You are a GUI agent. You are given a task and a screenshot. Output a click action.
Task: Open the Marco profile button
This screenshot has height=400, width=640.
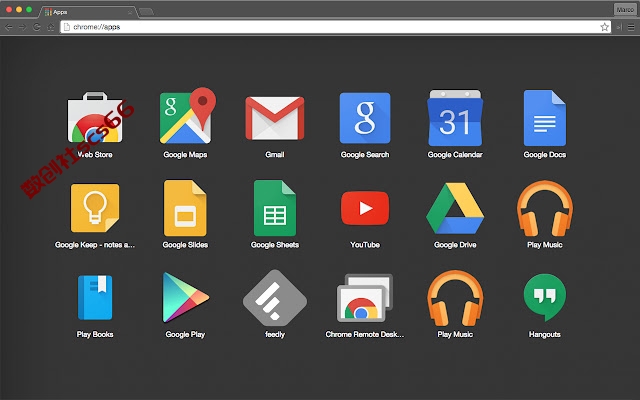tap(624, 9)
